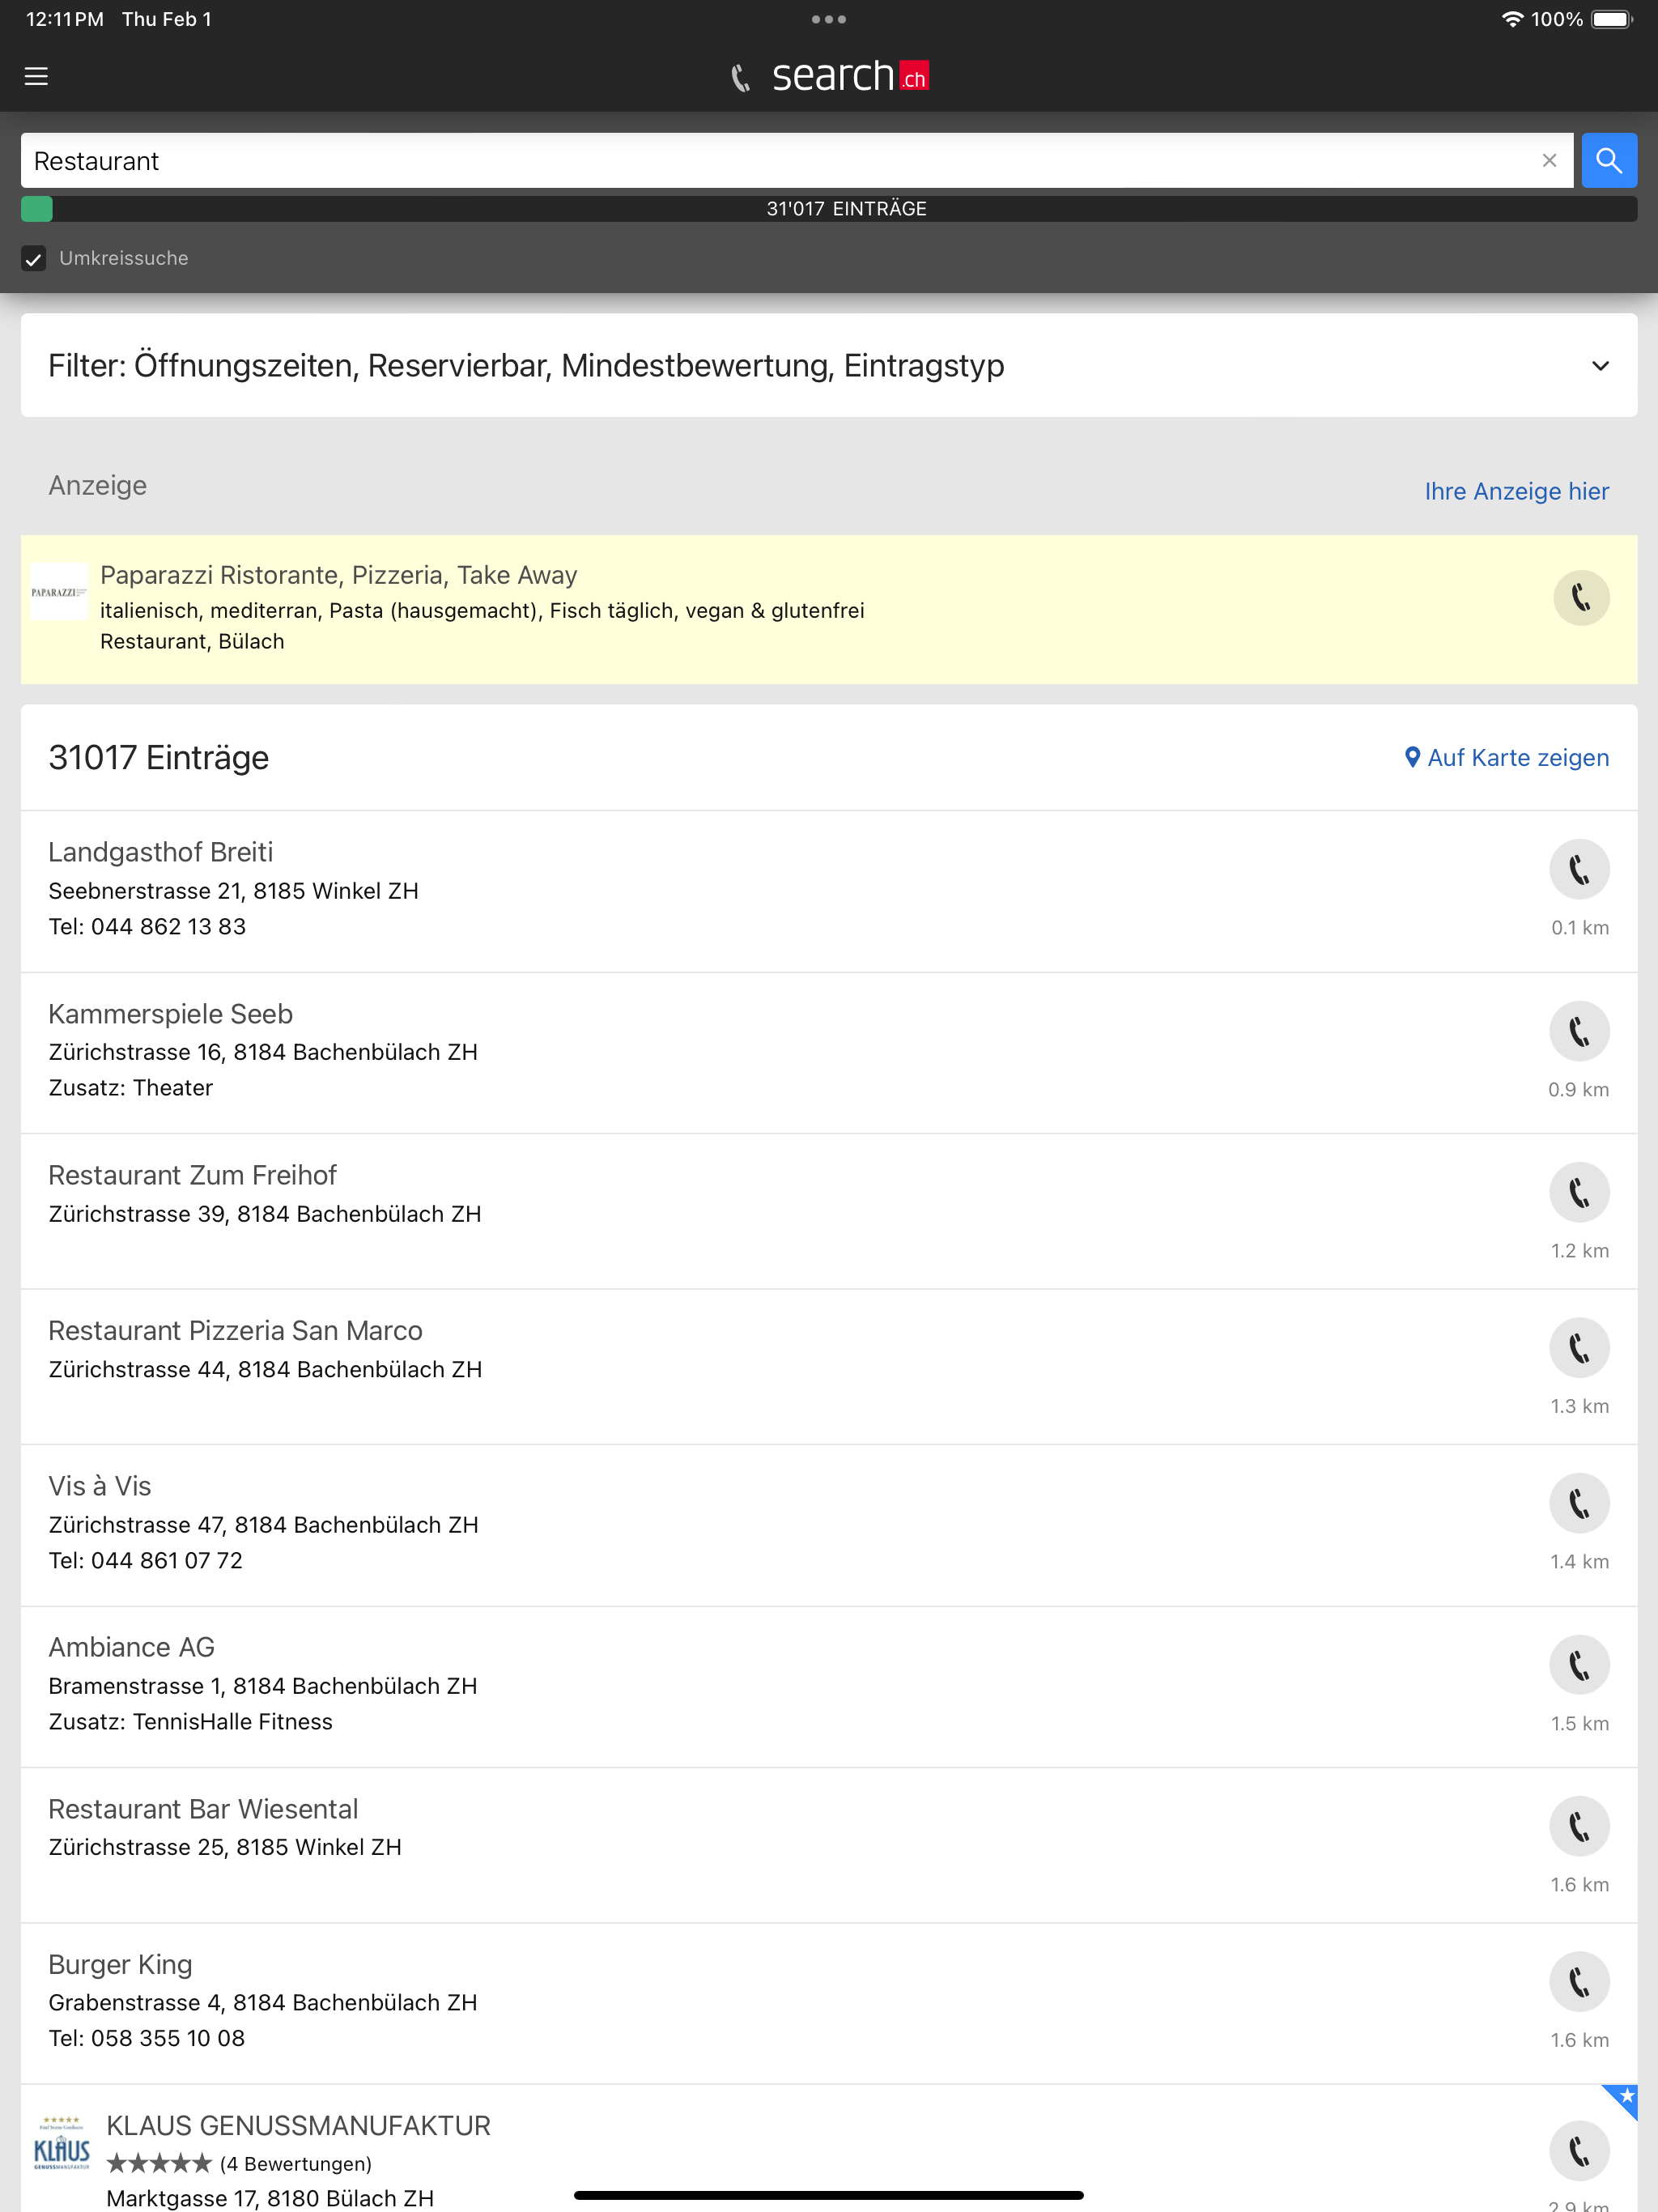Call Ambiance AG phone icon

pos(1579,1665)
